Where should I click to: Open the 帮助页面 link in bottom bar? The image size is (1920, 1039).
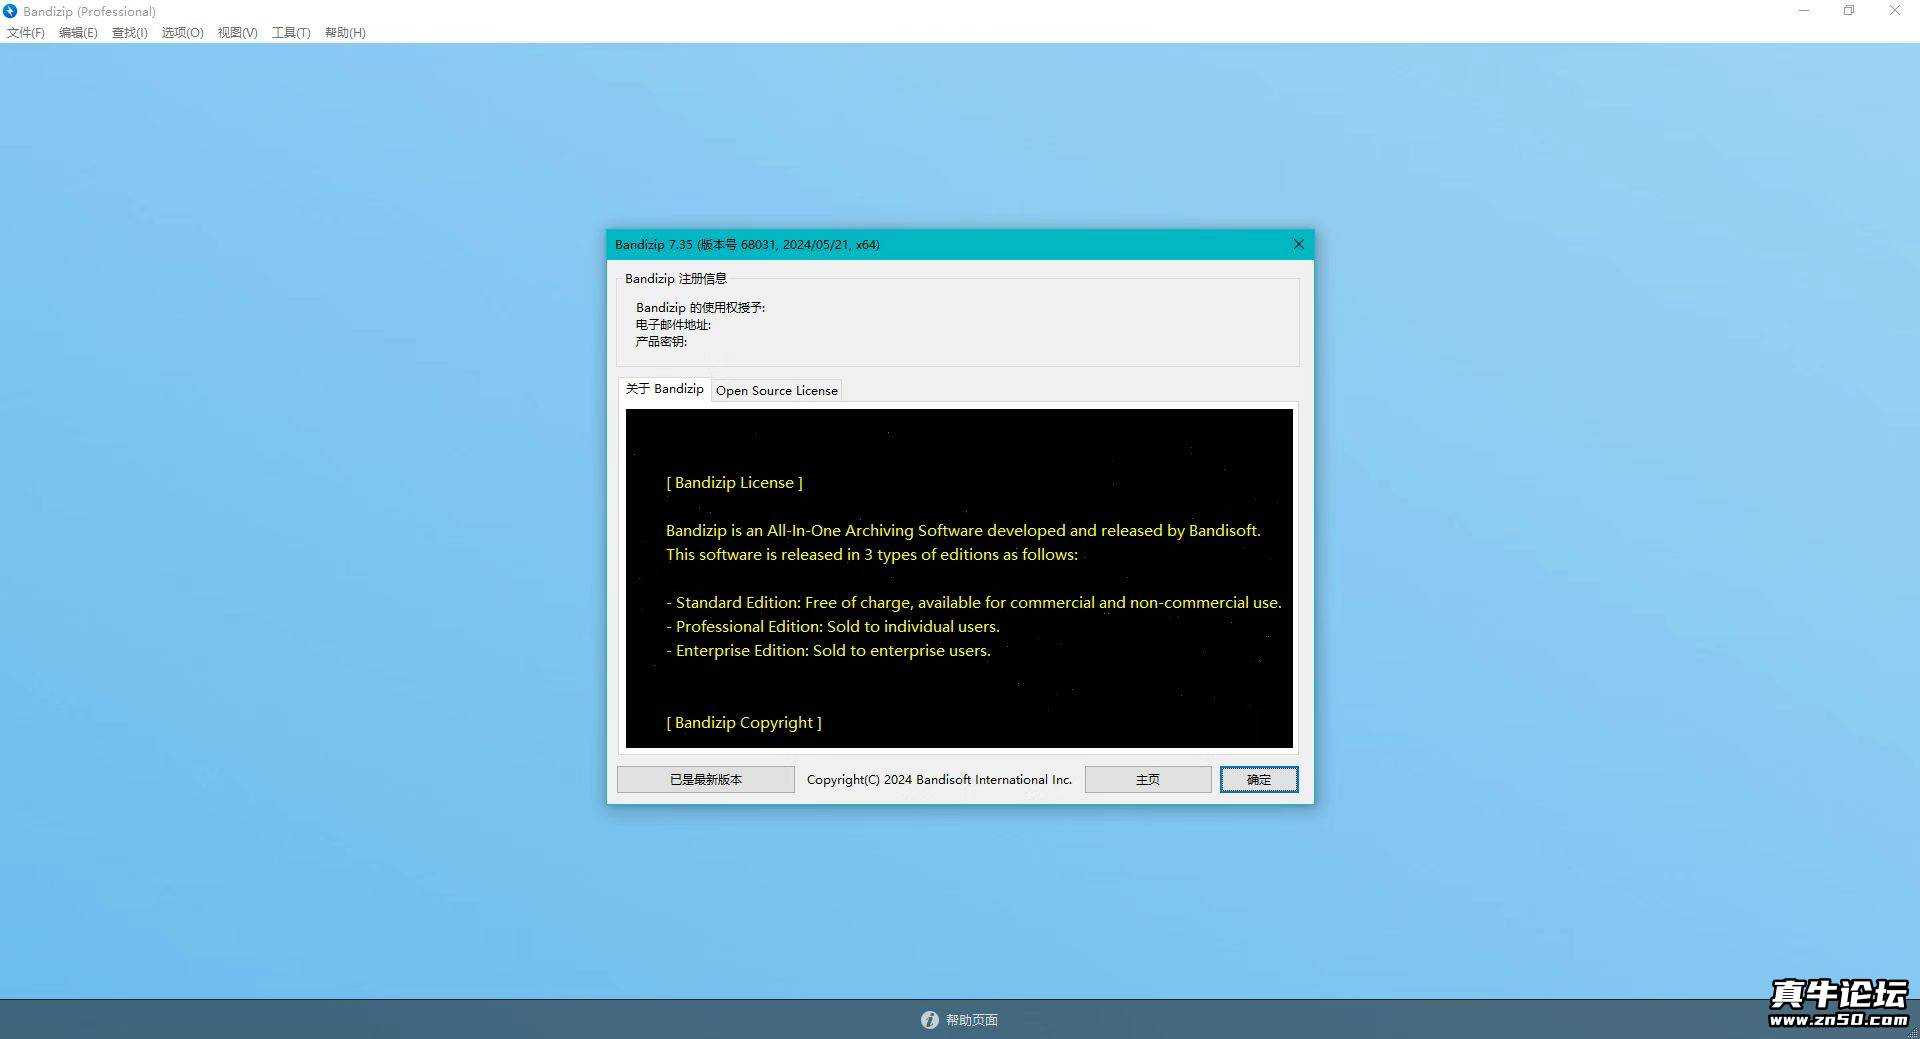[x=972, y=1020]
